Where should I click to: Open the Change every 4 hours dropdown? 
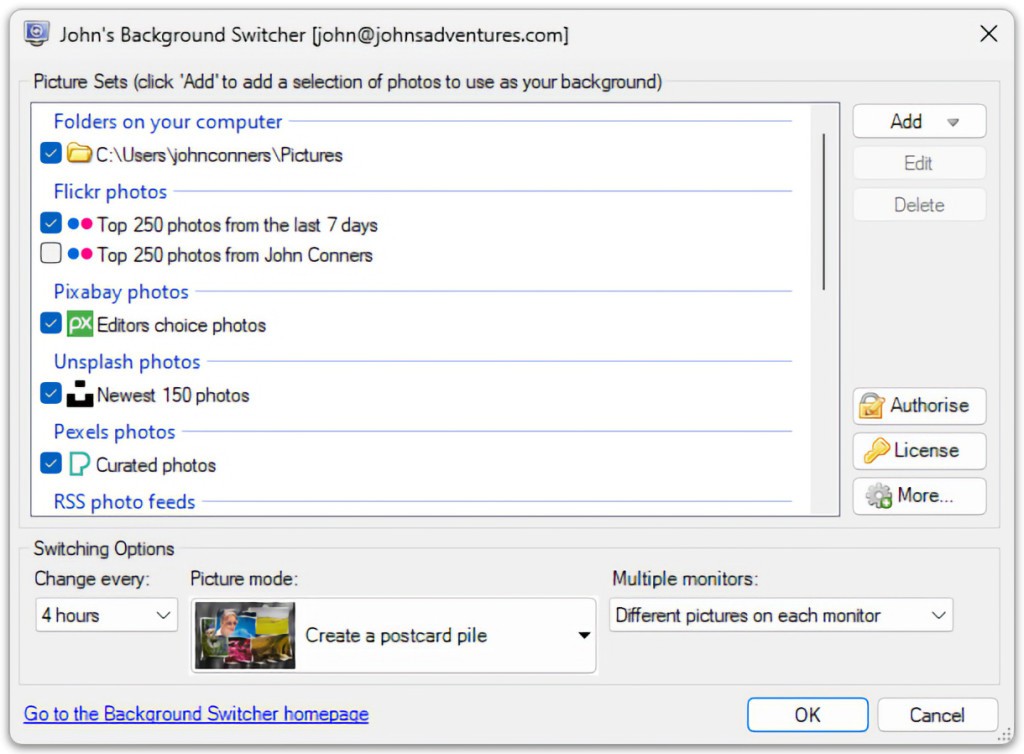click(x=106, y=616)
